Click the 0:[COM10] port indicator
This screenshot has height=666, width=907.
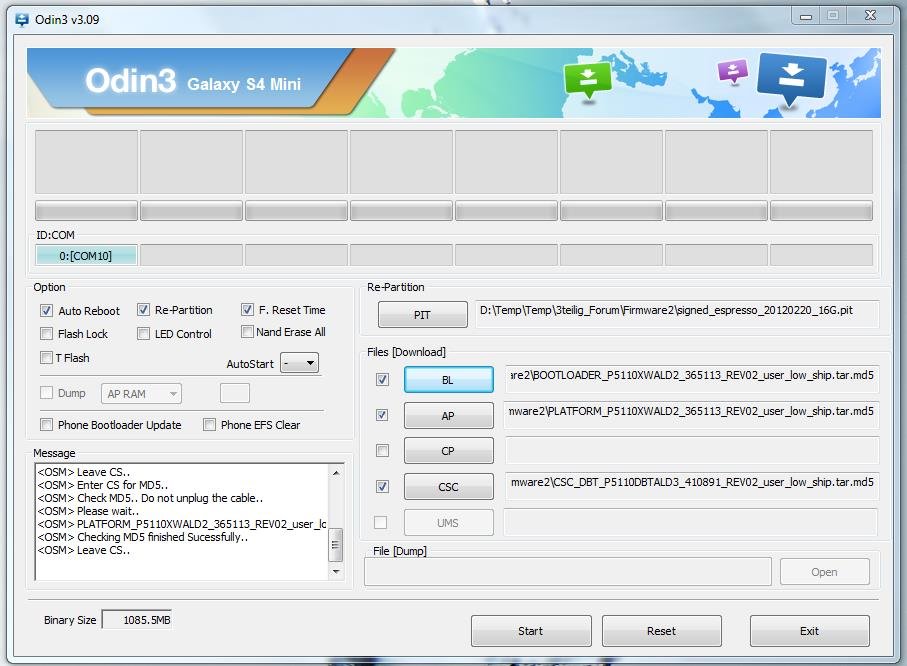86,255
